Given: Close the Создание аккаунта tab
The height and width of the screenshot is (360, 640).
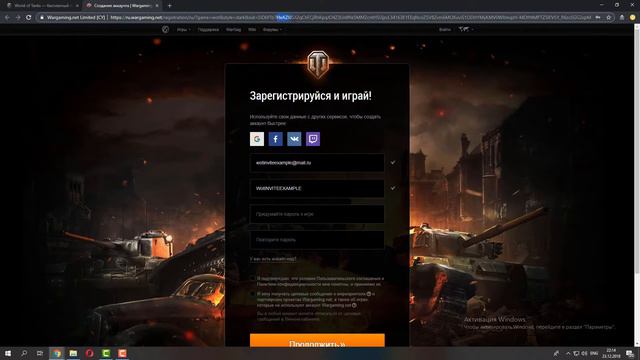Looking at the screenshot, I should 157,6.
